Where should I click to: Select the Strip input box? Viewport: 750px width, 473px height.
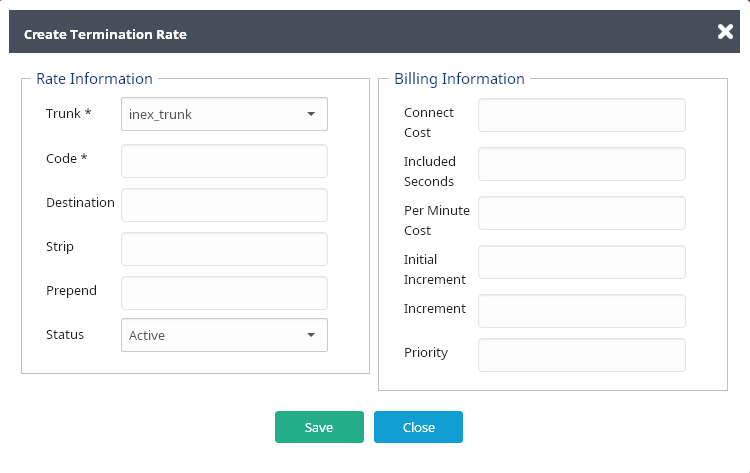(224, 249)
